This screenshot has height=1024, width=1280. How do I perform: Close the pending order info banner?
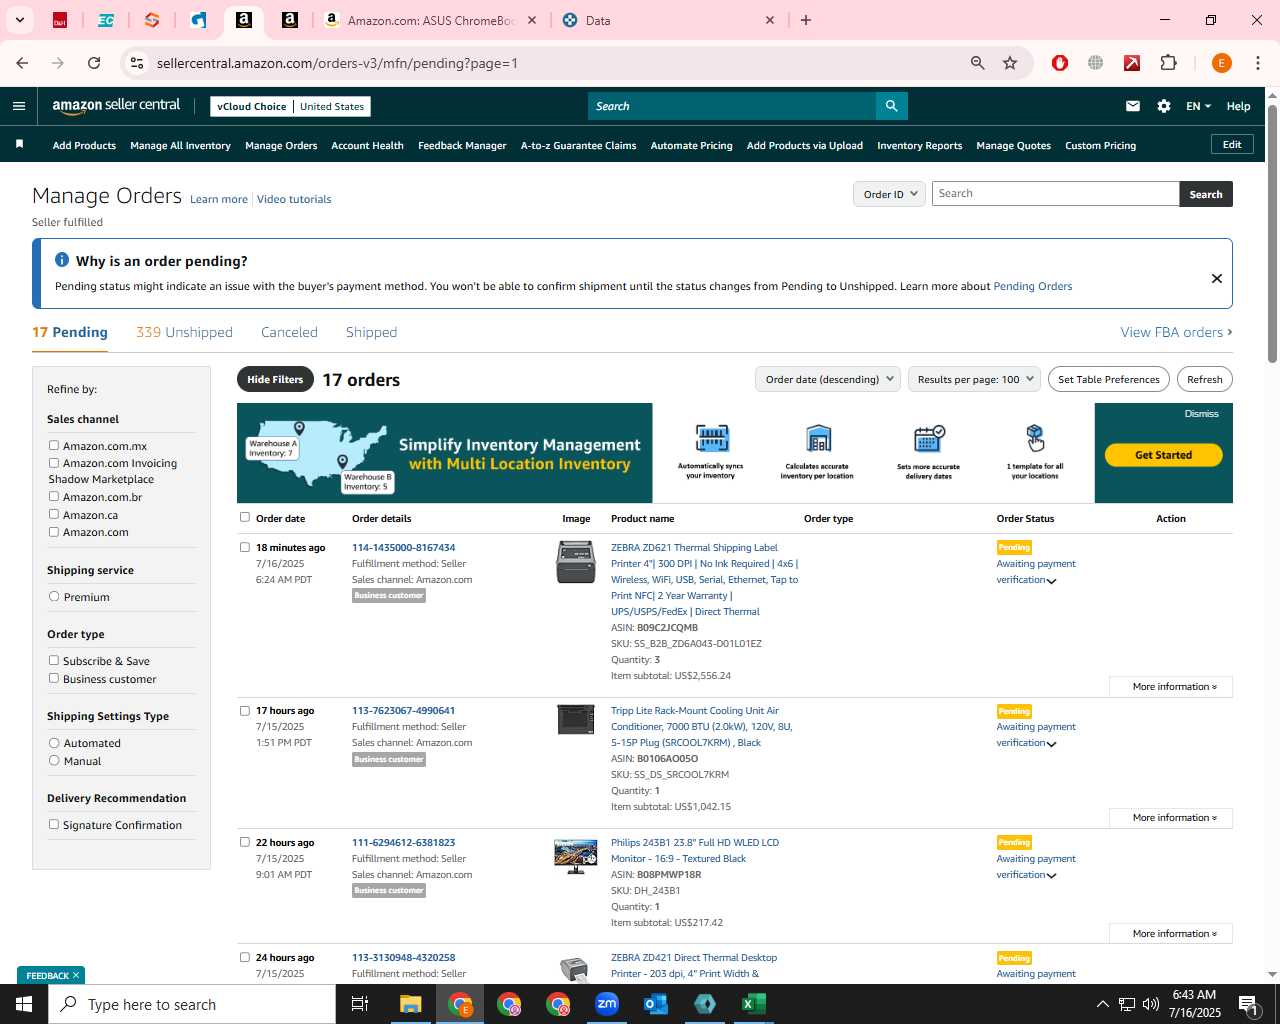(x=1217, y=278)
